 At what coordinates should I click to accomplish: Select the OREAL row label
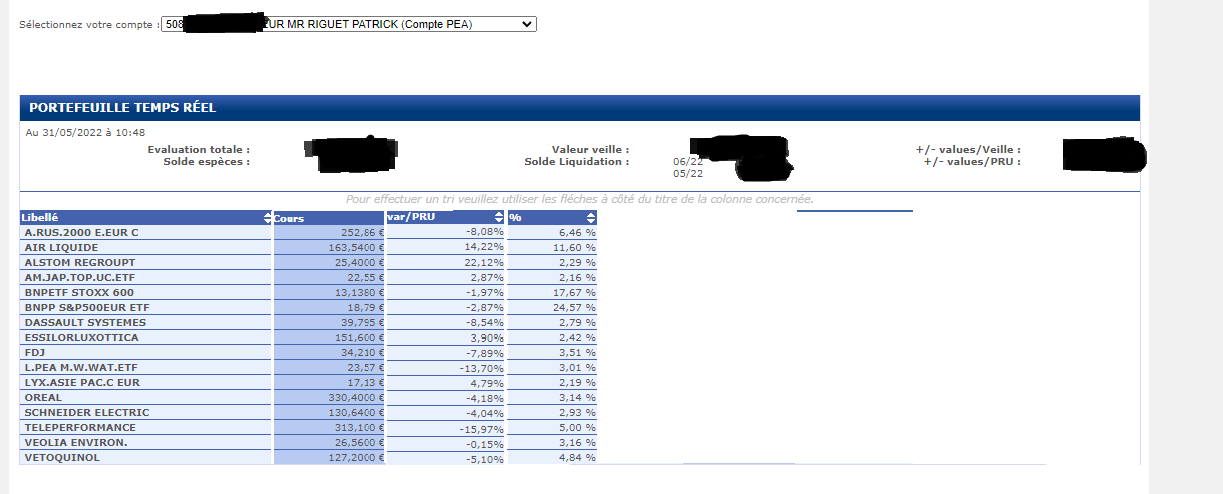pyautogui.click(x=42, y=397)
